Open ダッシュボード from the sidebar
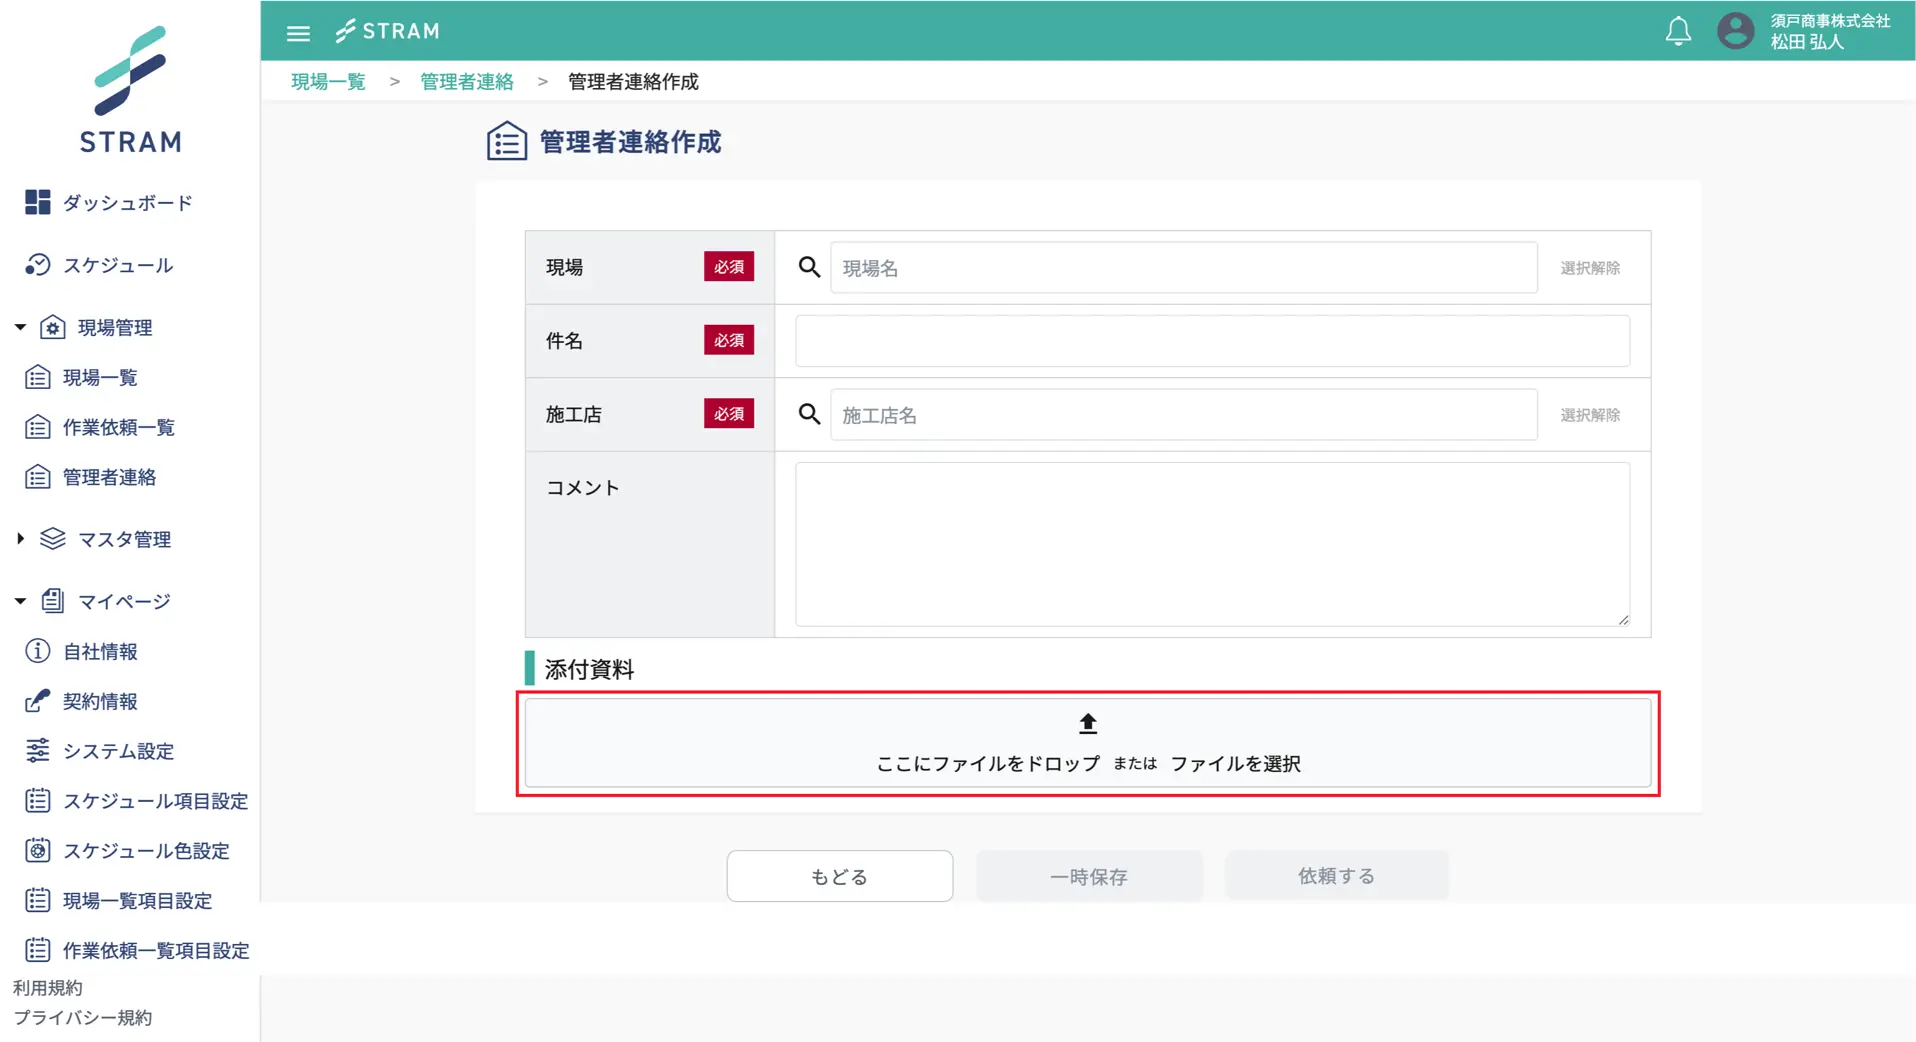The width and height of the screenshot is (1916, 1042). 127,203
